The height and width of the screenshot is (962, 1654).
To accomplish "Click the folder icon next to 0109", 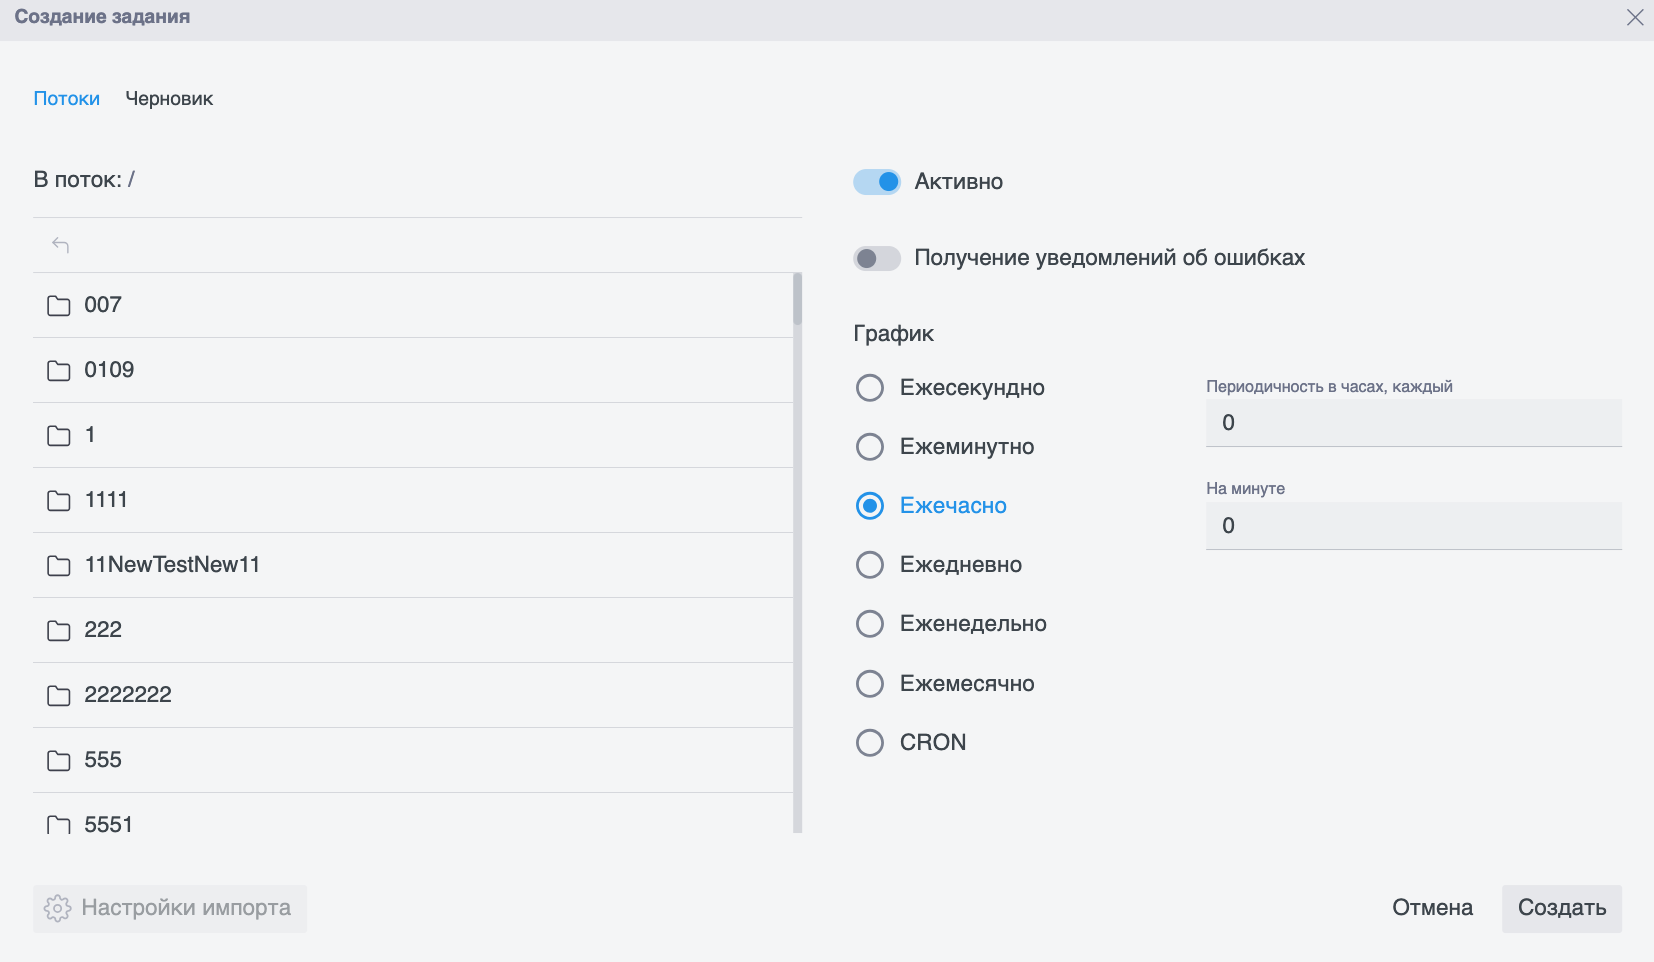I will (59, 370).
